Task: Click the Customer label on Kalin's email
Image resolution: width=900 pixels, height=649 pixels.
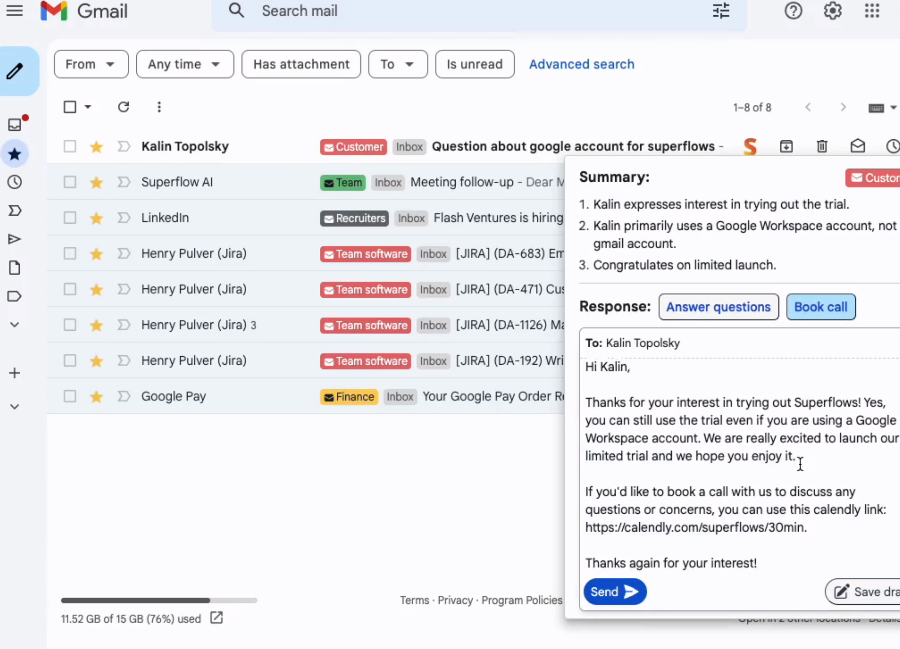Action: click(x=354, y=147)
